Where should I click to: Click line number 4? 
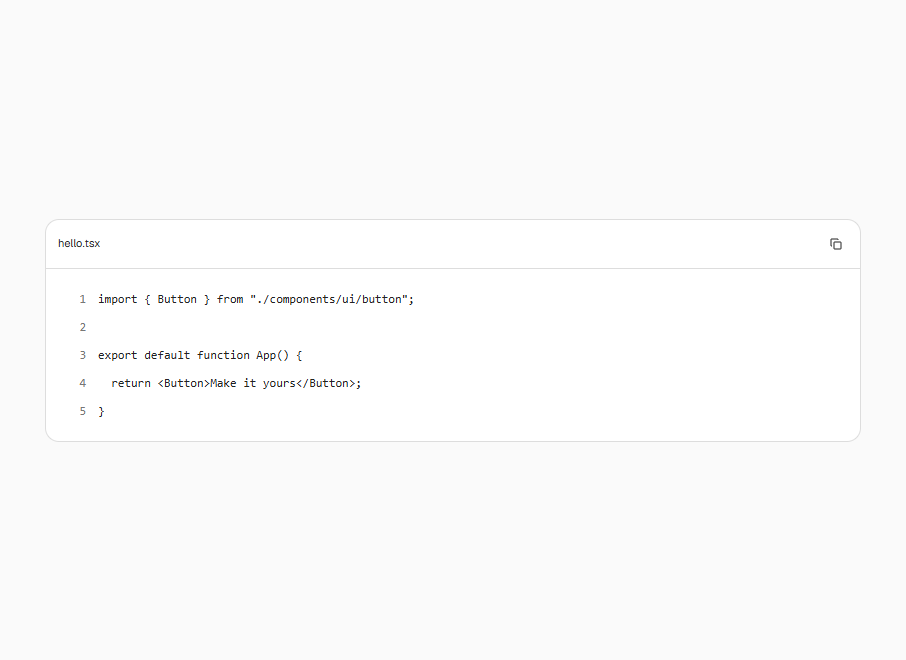pyautogui.click(x=83, y=383)
